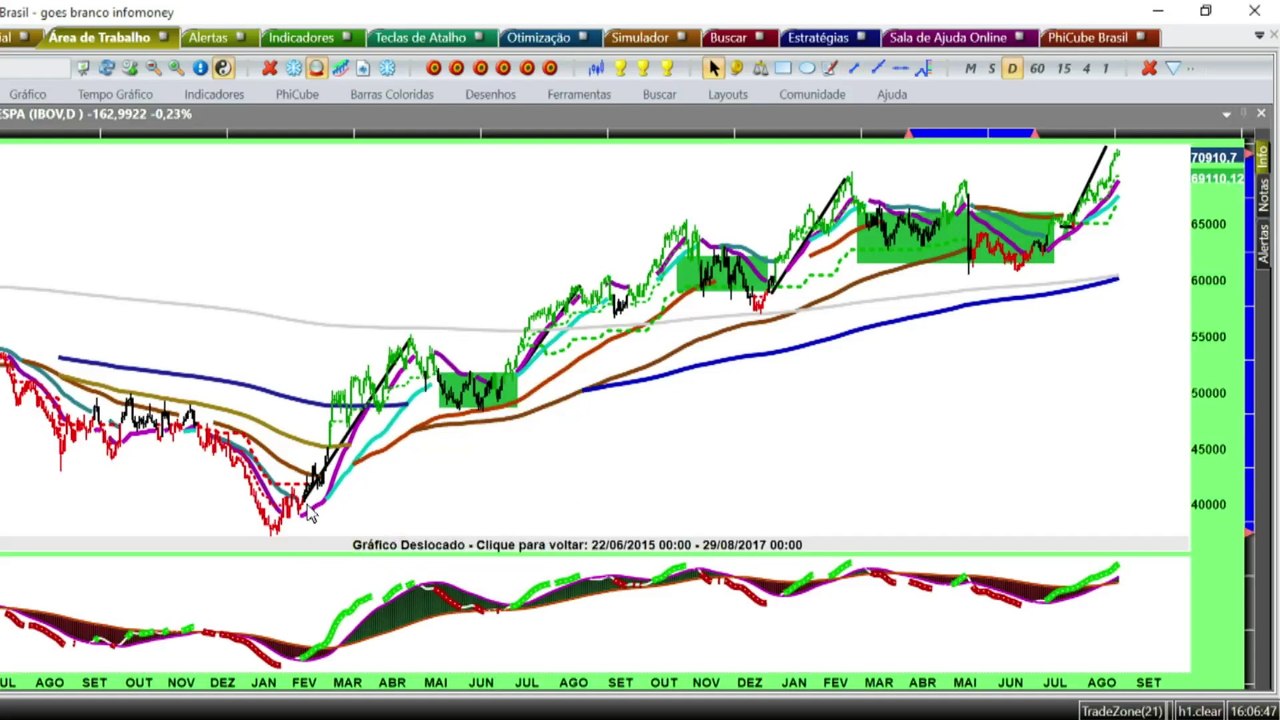Open the Layouts menu
This screenshot has height=720, width=1280.
[728, 94]
